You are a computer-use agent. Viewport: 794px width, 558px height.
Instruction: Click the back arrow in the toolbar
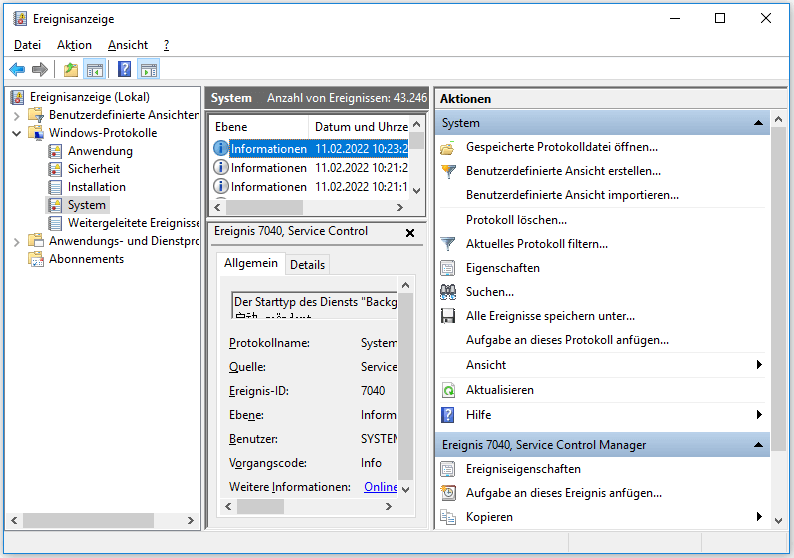pos(17,69)
